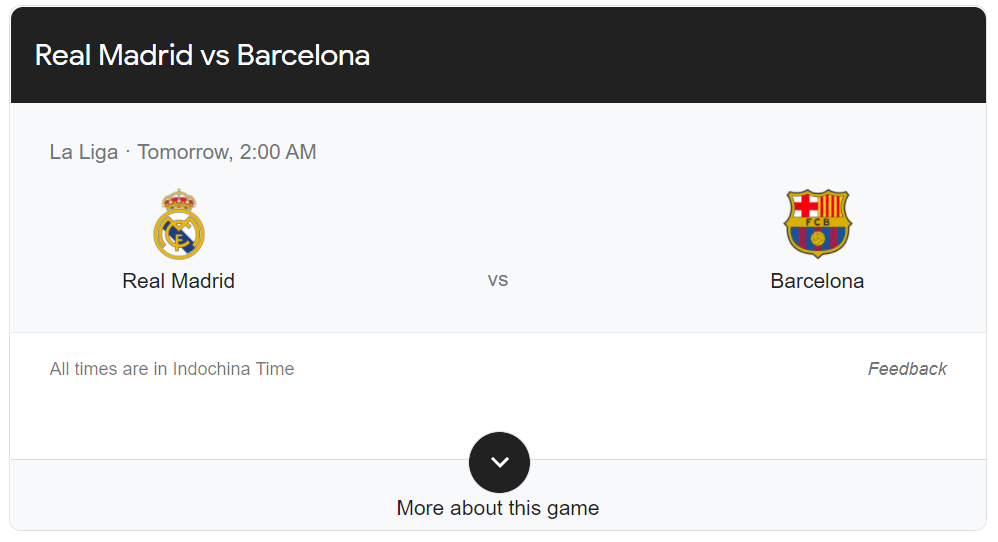Click the word Barcelona in the header
Screen dimensions: 998x542
pos(304,55)
